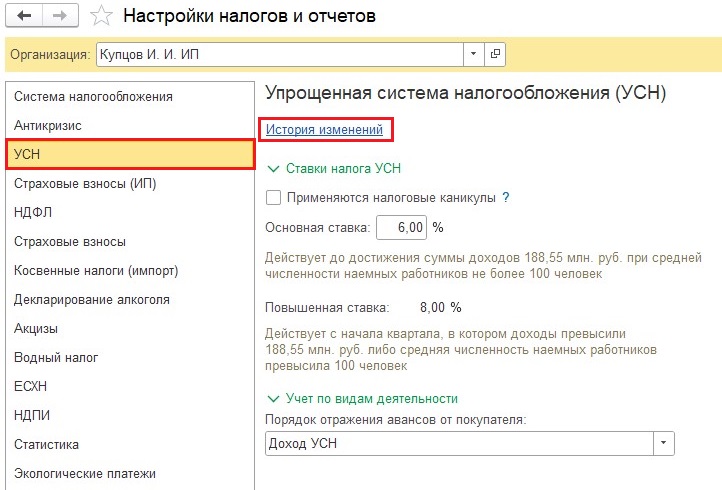Viewport: 722px width, 490px height.
Task: Open Декларирование алкоголя section
Action: pyautogui.click(x=130, y=299)
